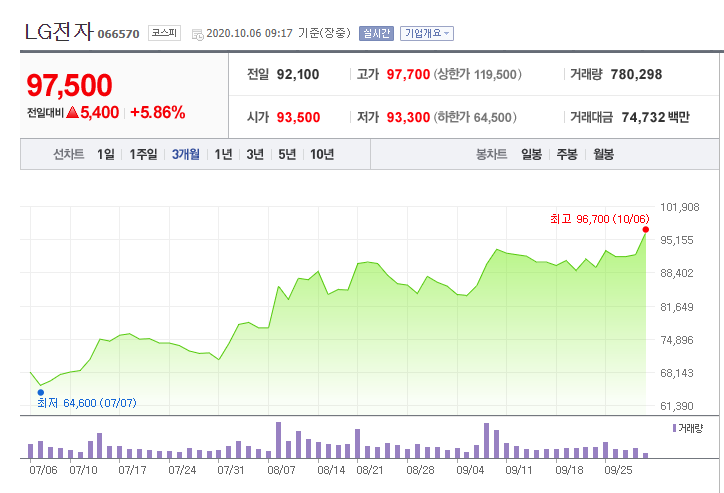Select the 월봉 monthly candle chart
The width and height of the screenshot is (724, 493).
point(604,155)
